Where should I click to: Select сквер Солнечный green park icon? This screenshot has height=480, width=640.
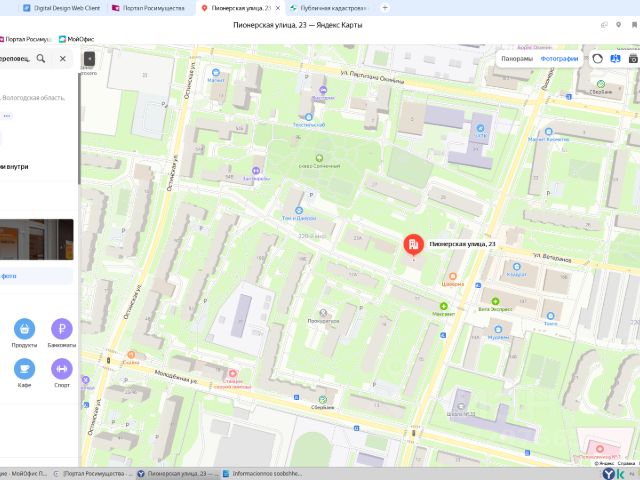(x=319, y=158)
